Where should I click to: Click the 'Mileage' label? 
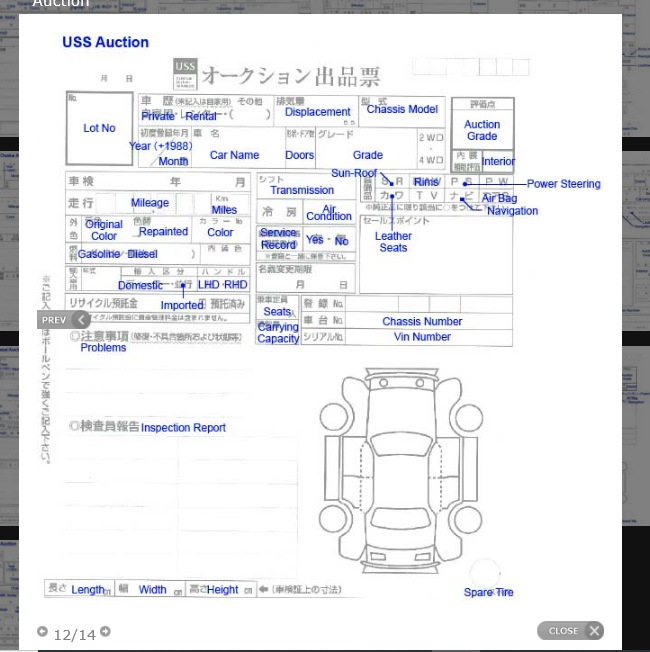(x=150, y=203)
